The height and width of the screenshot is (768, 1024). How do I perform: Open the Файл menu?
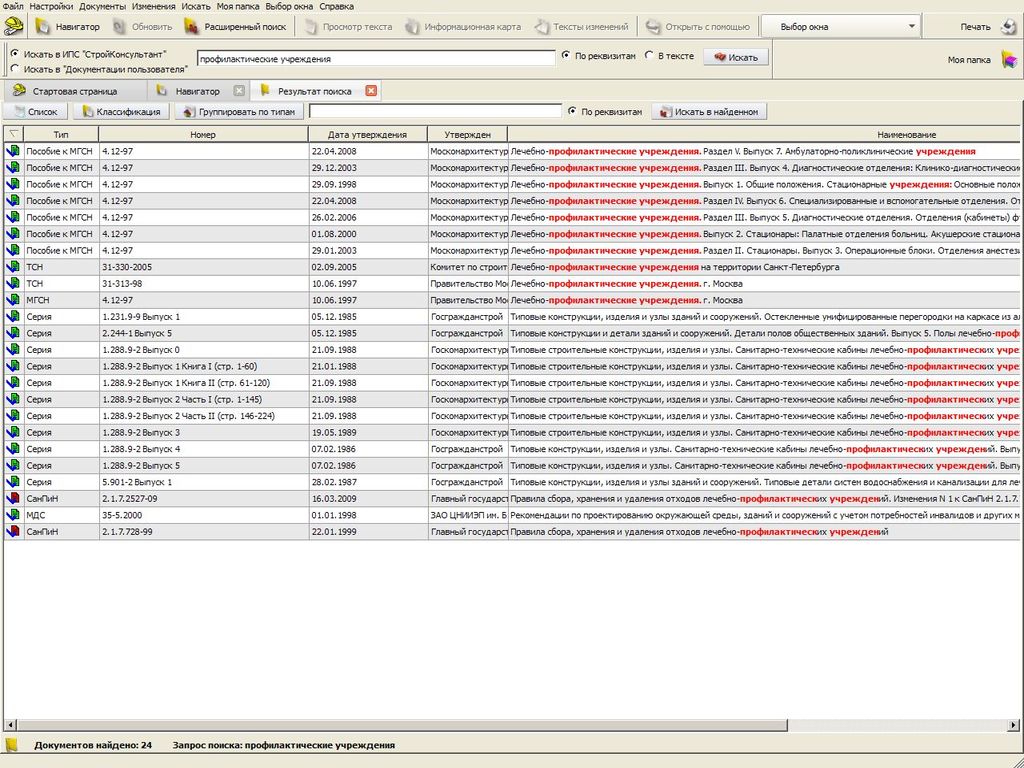coord(13,7)
